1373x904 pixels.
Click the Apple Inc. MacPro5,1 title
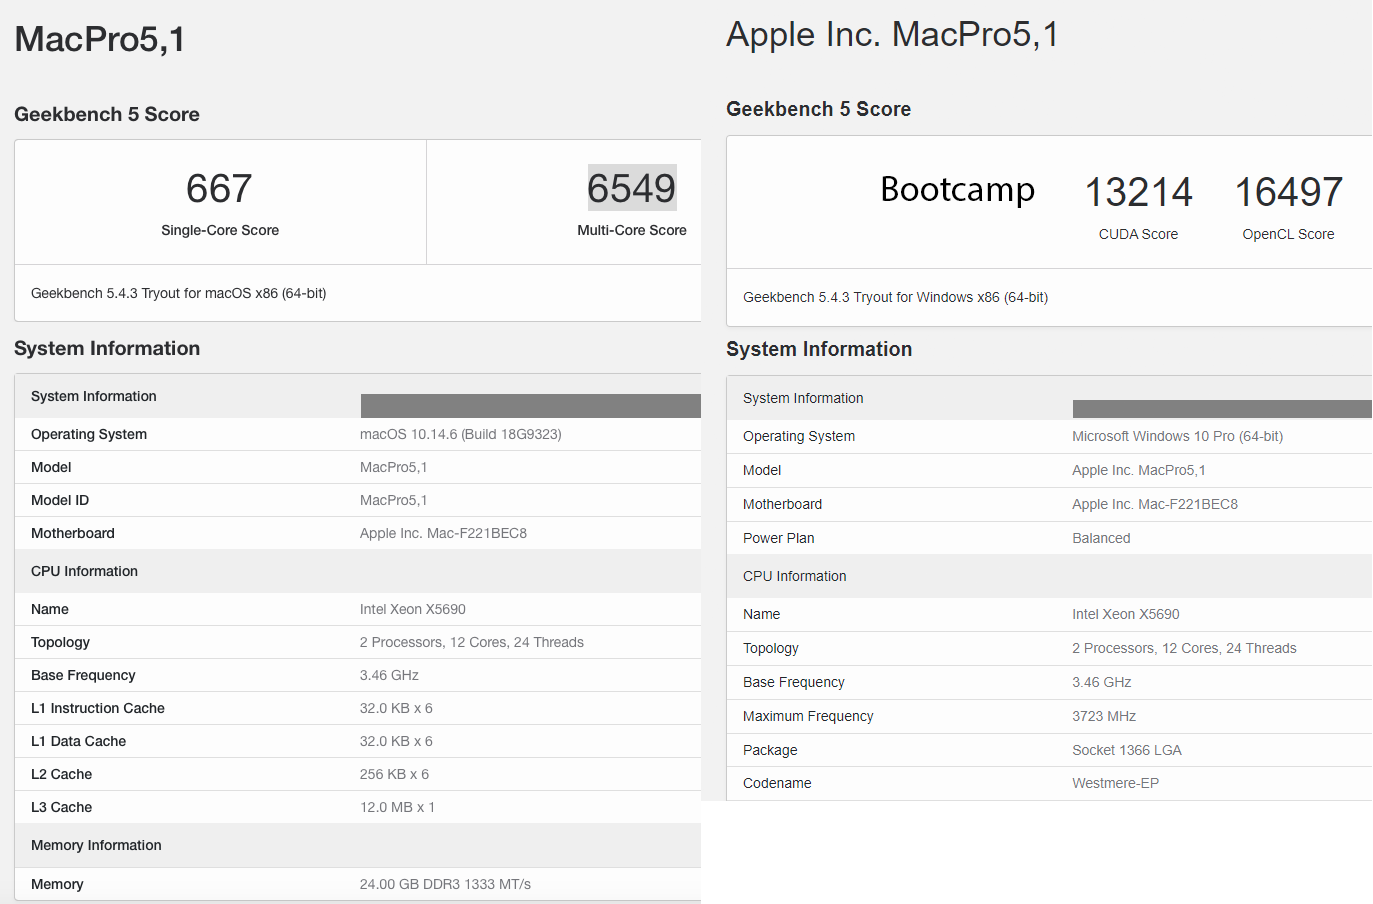892,34
